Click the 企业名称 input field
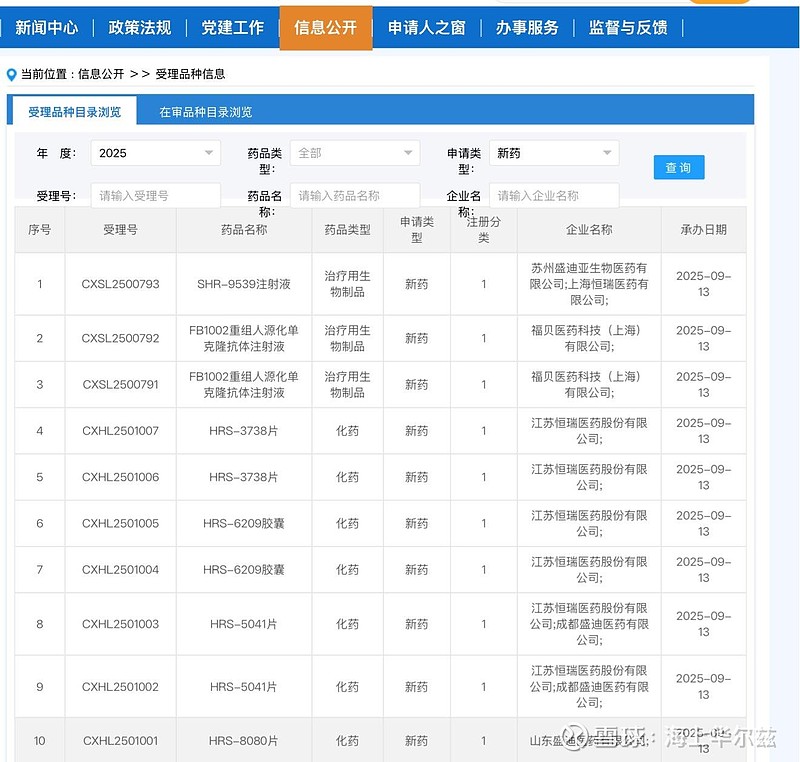 click(x=553, y=196)
